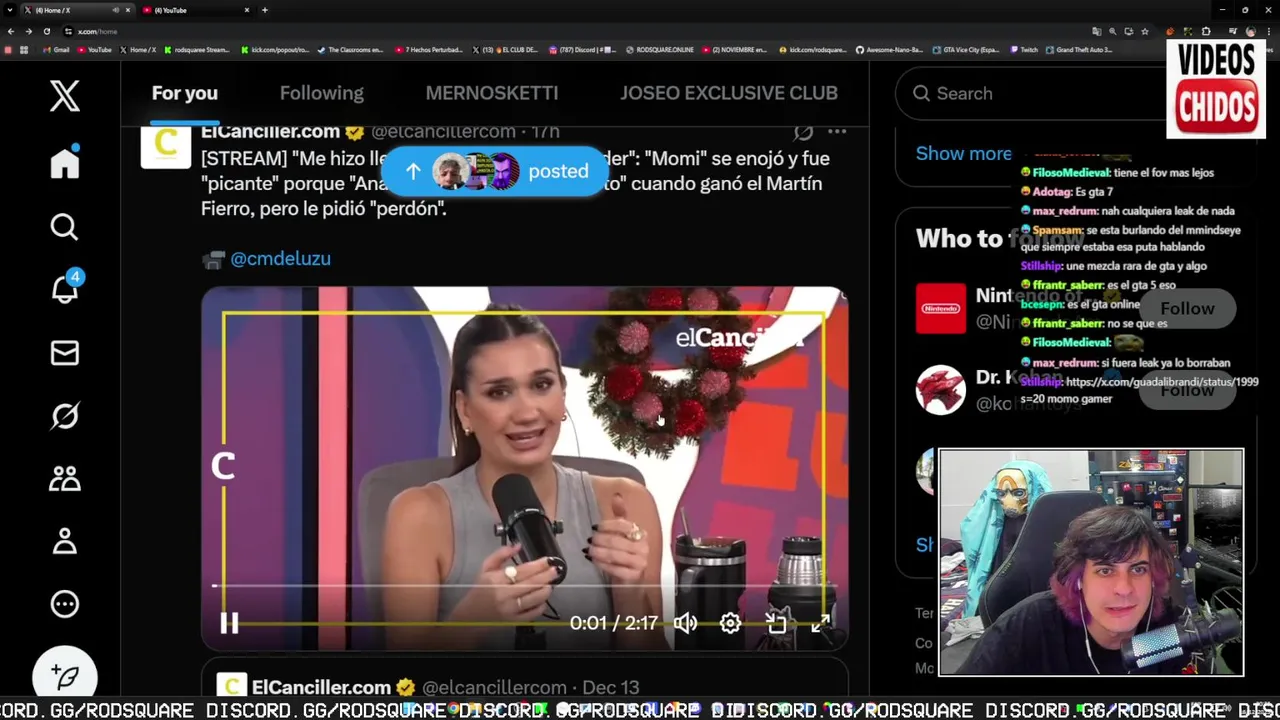The height and width of the screenshot is (720, 1280).
Task: Mute the video with the speaker icon
Action: [685, 623]
